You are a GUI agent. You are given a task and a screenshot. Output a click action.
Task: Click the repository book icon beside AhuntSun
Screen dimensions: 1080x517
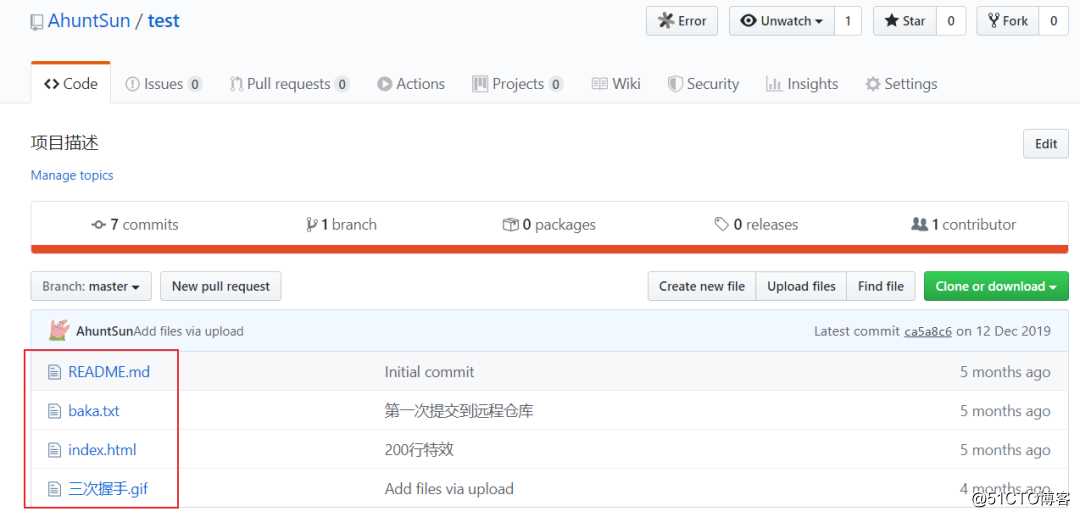coord(37,22)
